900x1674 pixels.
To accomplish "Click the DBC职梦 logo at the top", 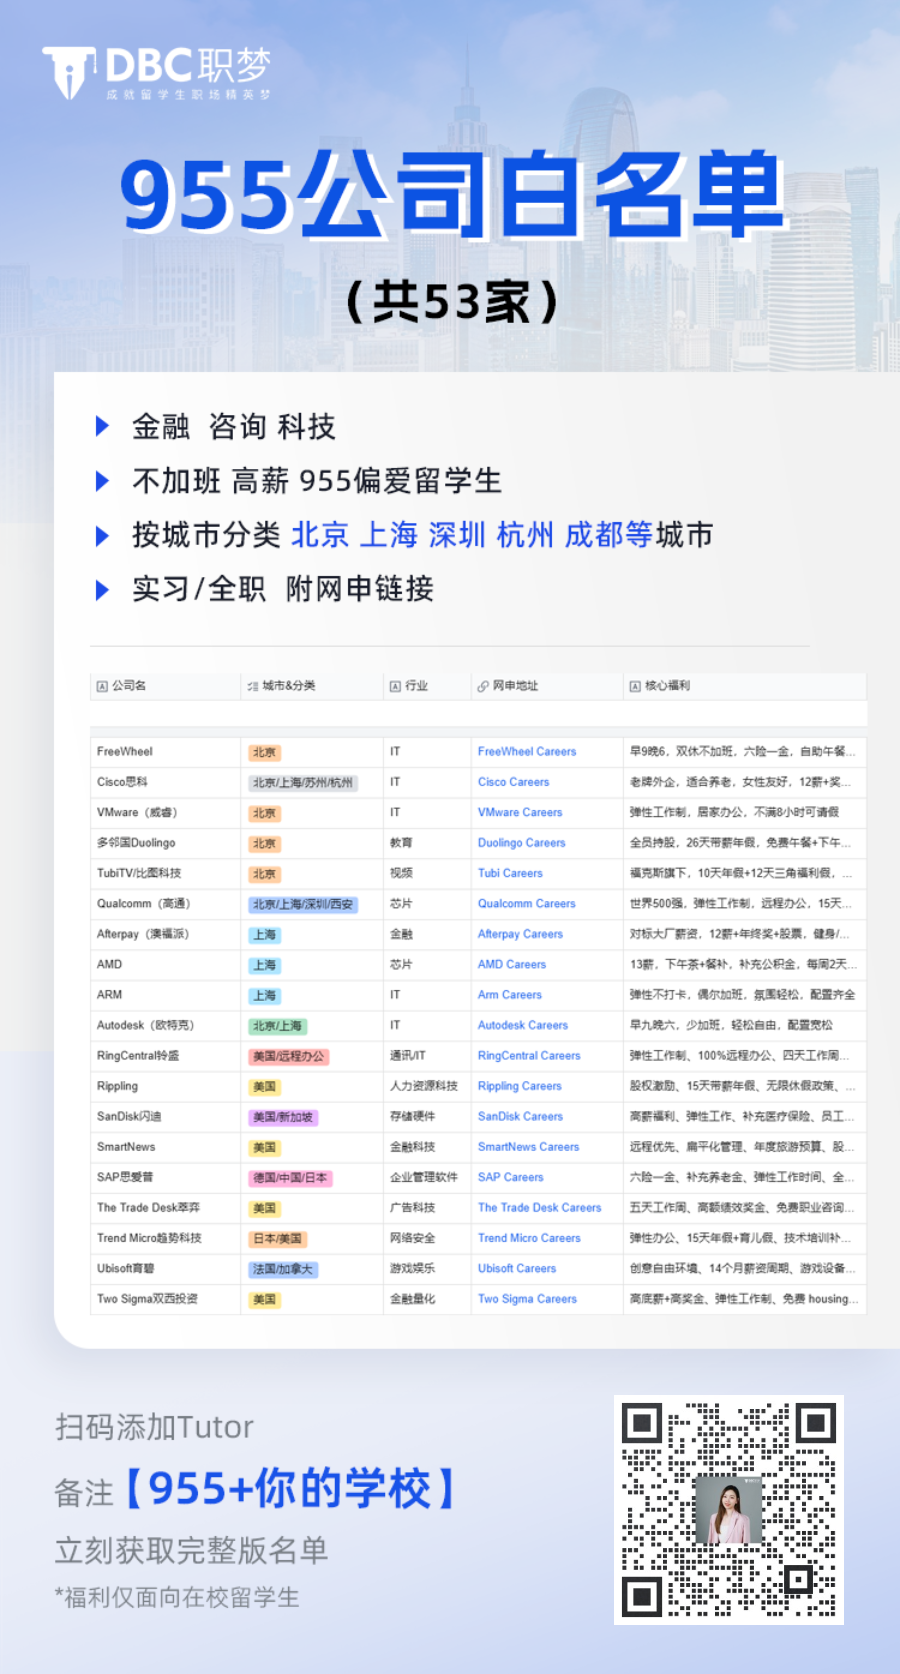I will 157,72.
